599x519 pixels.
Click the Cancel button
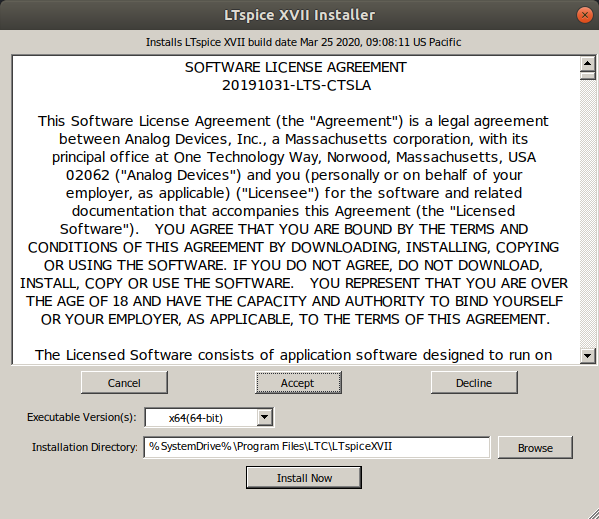(x=124, y=382)
